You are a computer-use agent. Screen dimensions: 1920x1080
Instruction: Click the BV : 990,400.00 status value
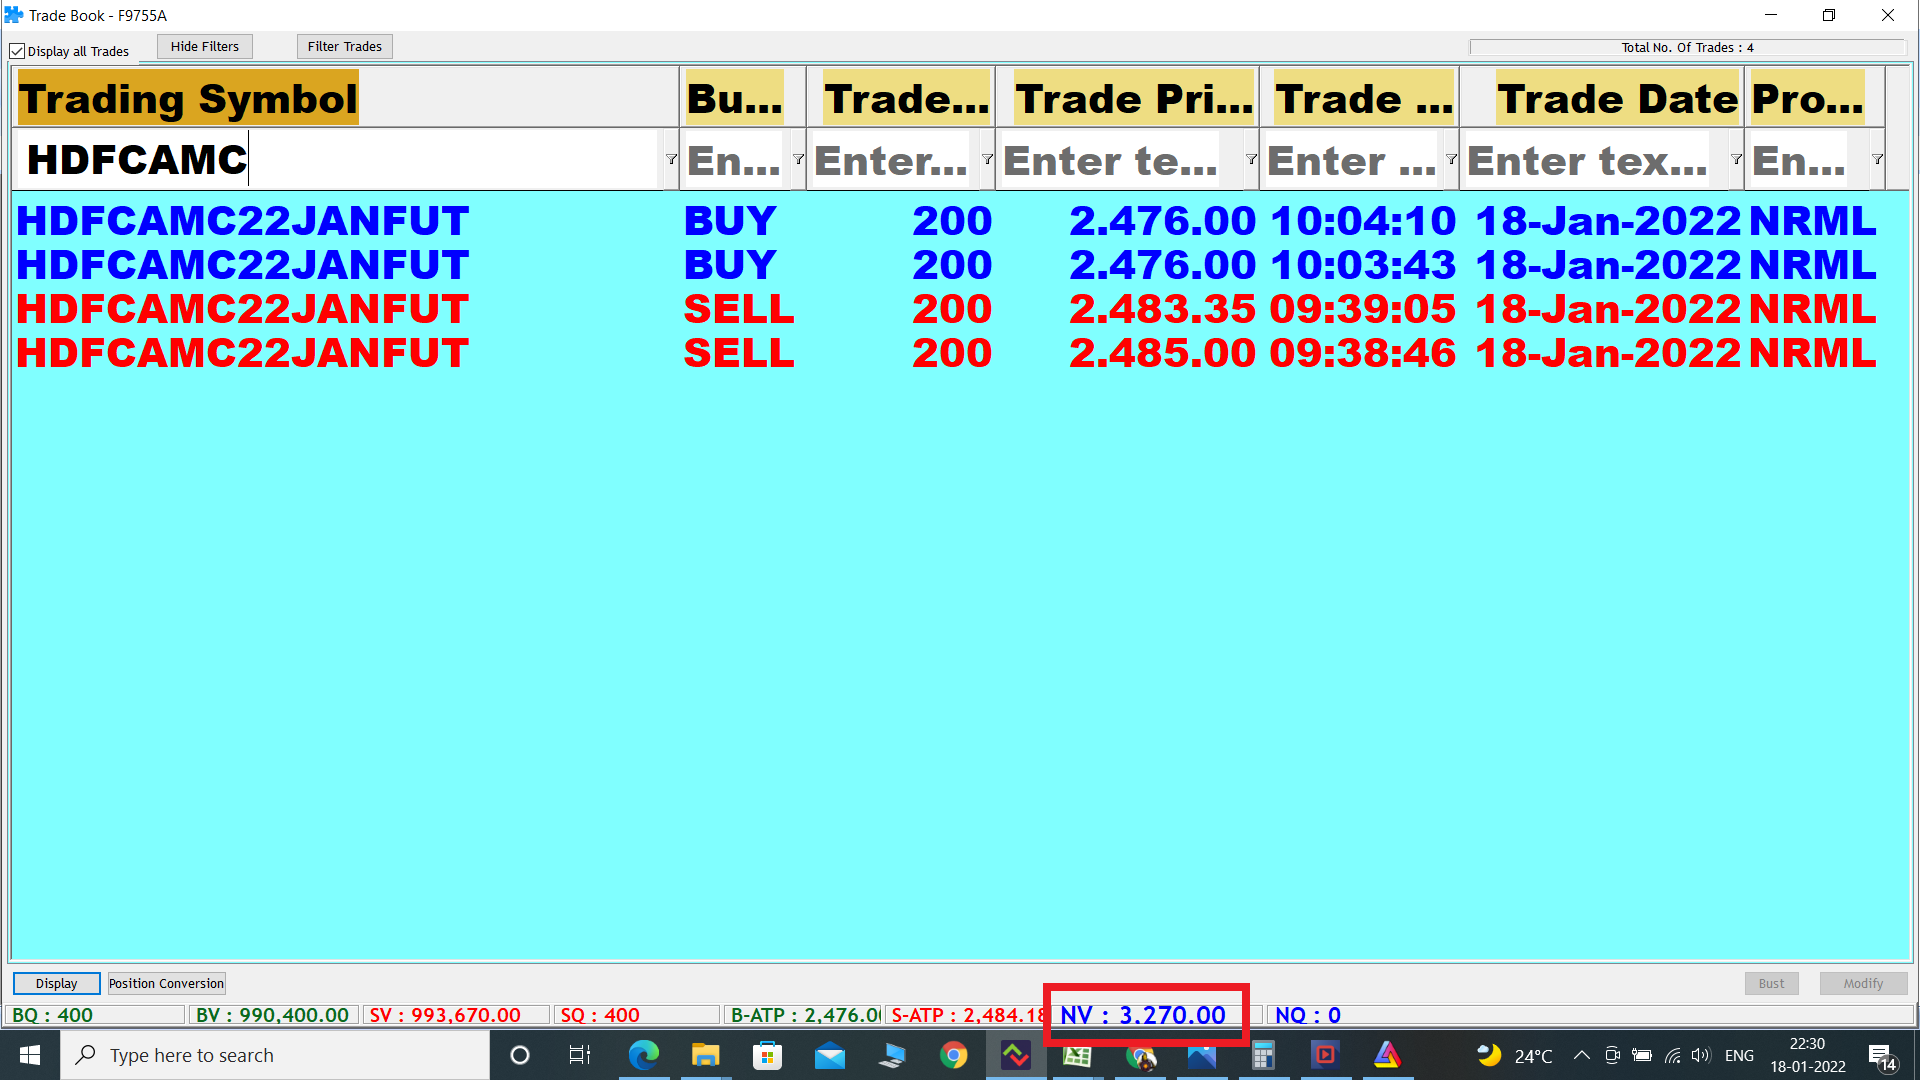click(272, 1015)
